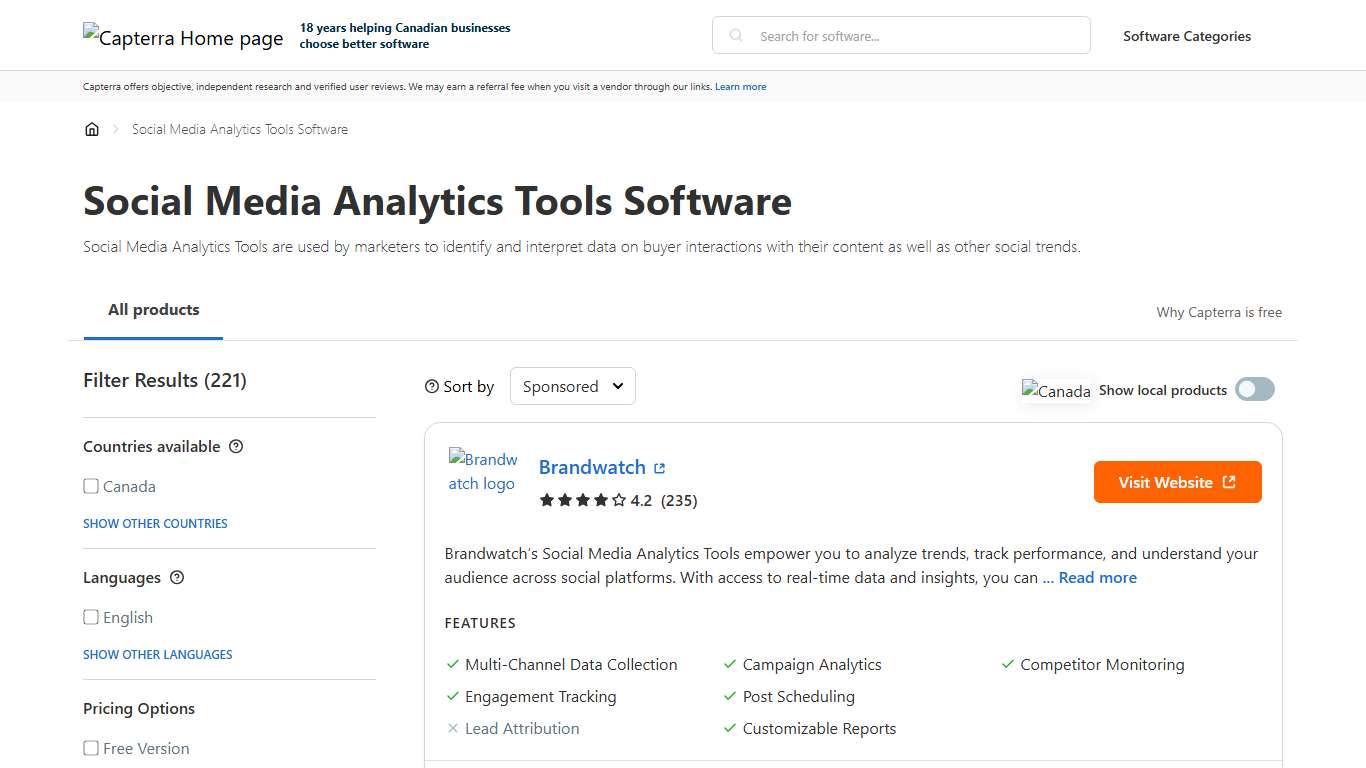
Task: Click the Search for software input field
Action: point(900,35)
